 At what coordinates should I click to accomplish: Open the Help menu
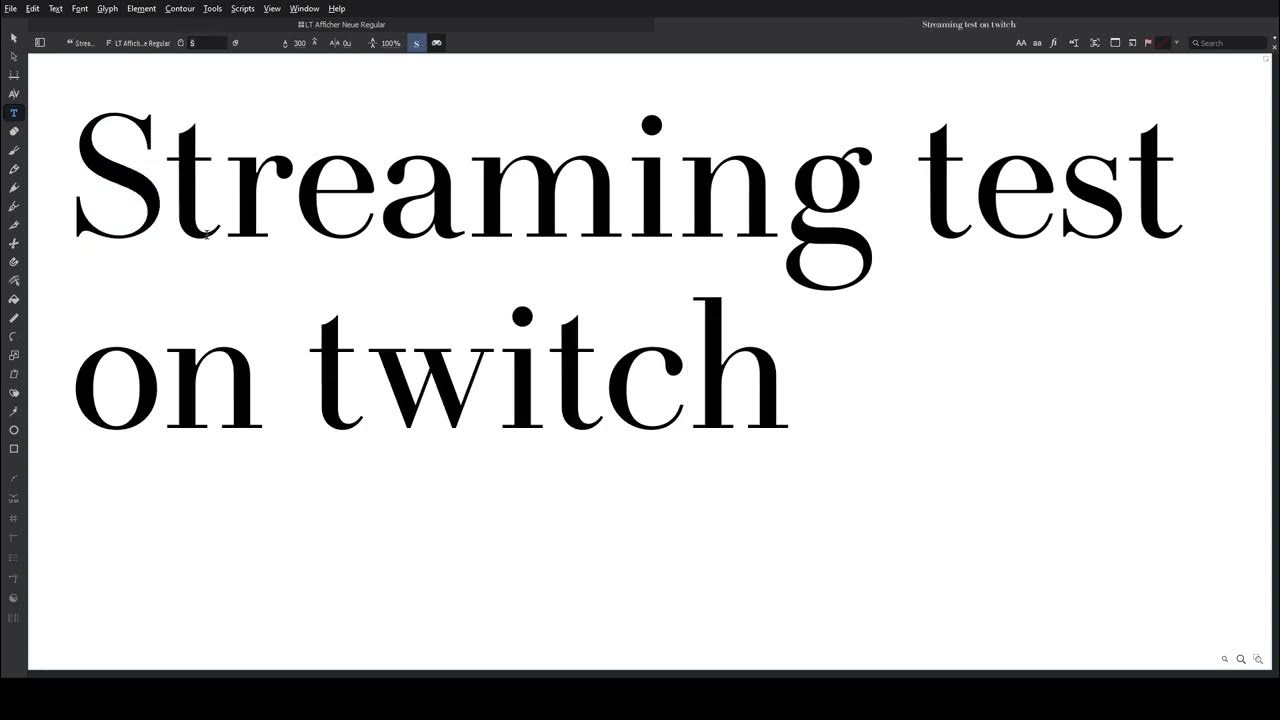(337, 8)
